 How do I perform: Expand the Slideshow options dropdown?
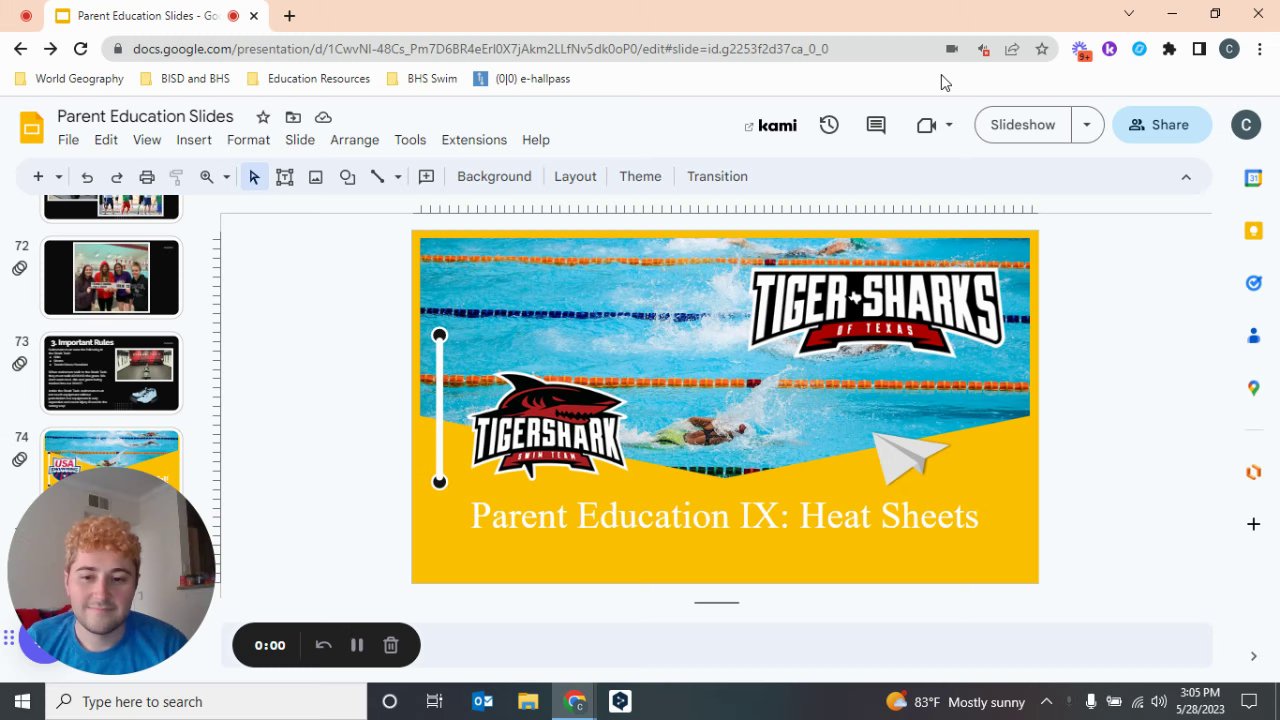pos(1087,125)
